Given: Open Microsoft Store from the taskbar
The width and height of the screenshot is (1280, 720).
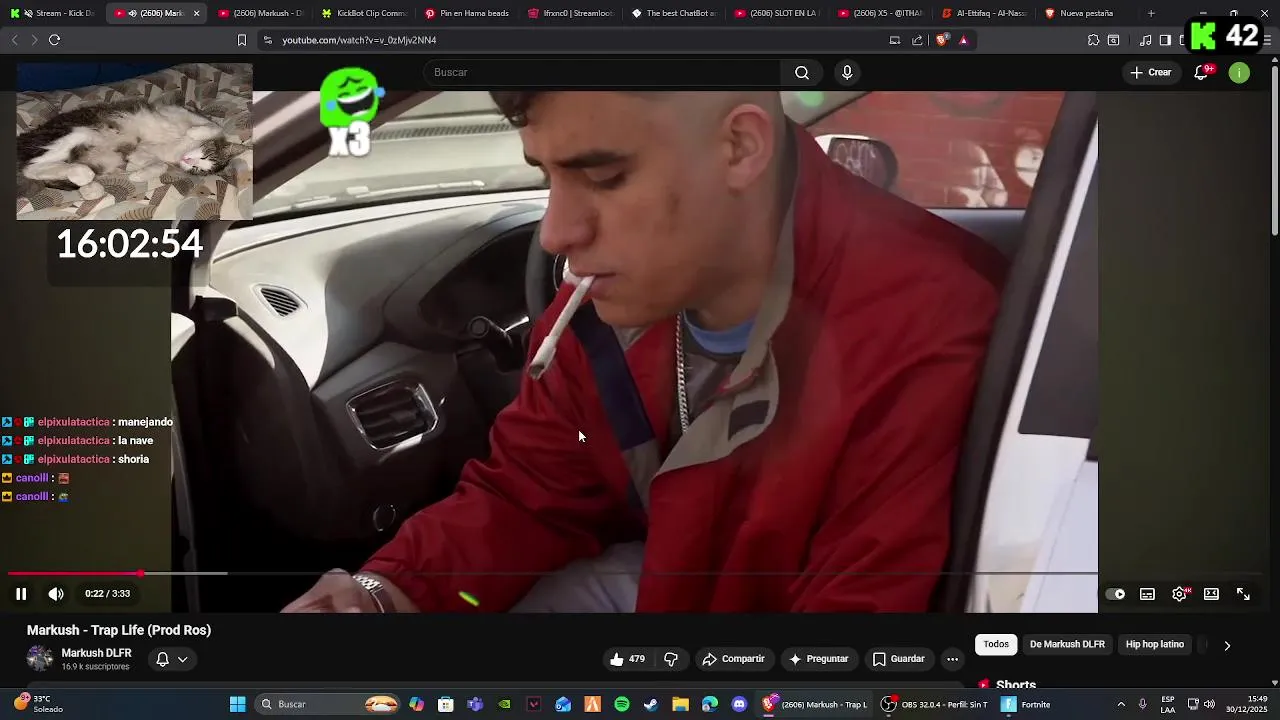Looking at the screenshot, I should coord(446,704).
